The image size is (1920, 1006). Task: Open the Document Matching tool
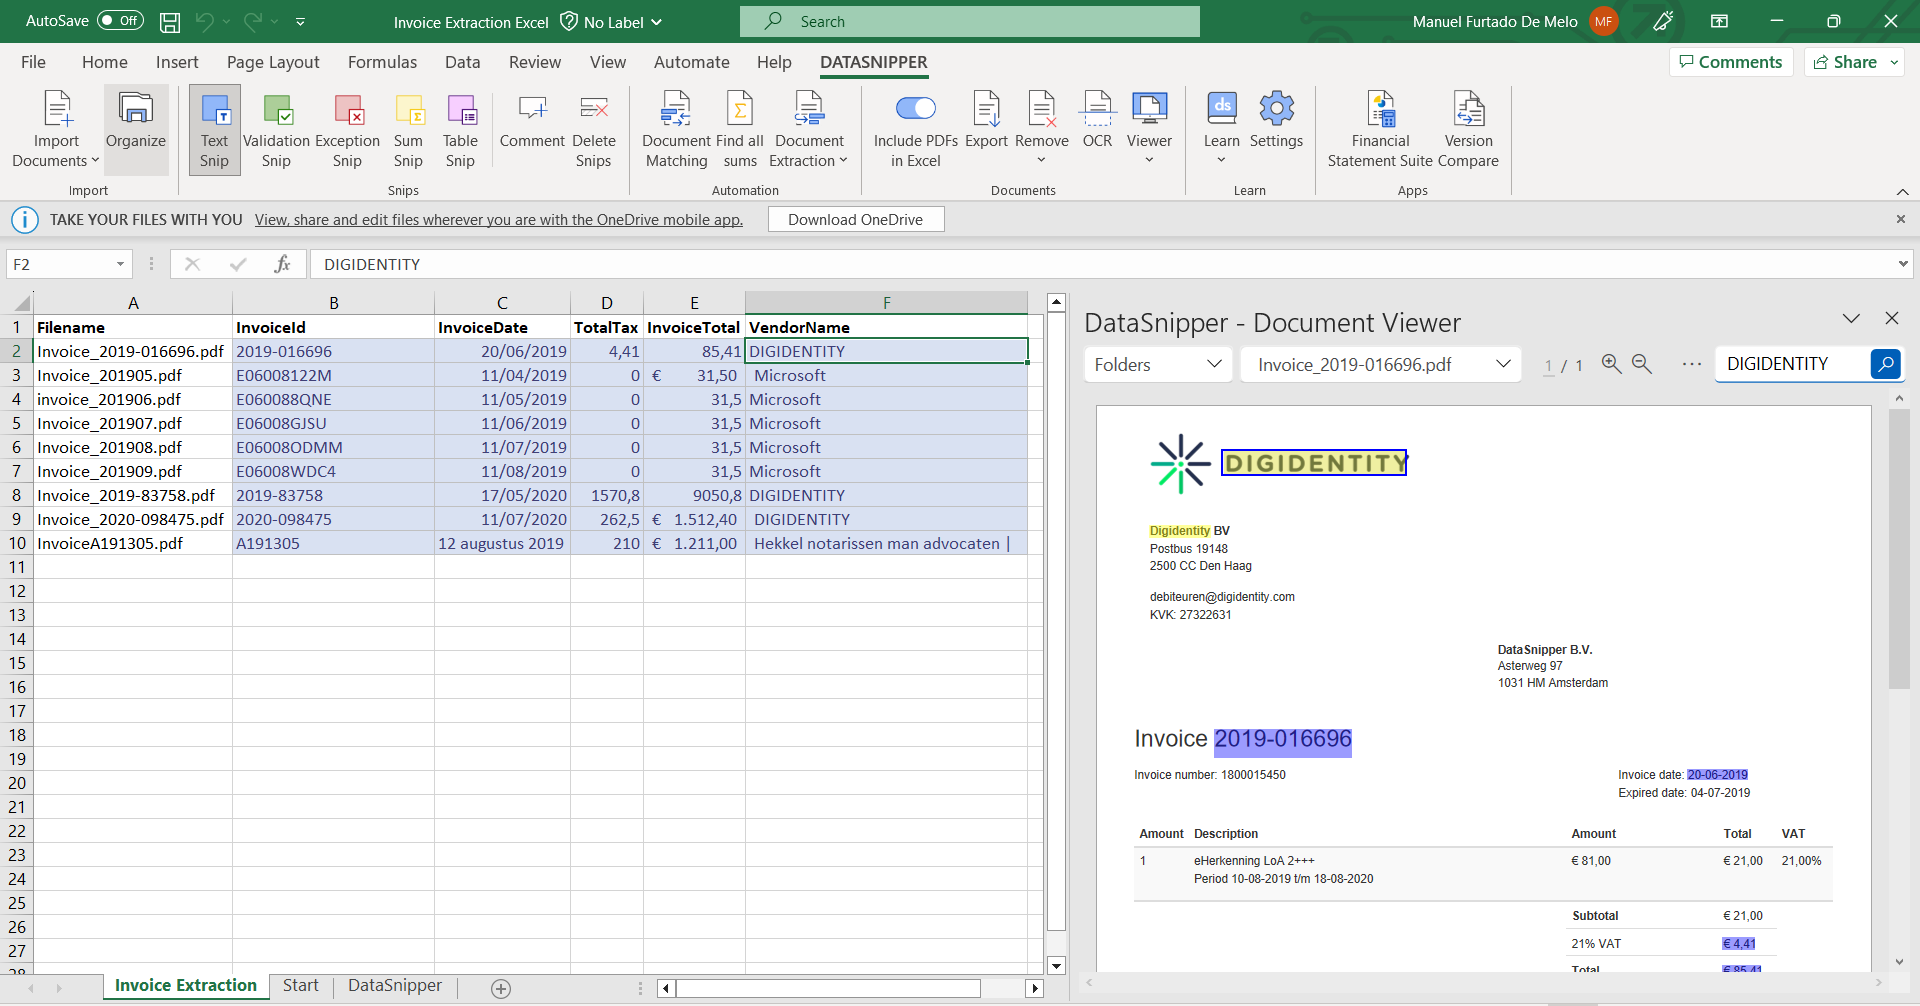[x=676, y=130]
